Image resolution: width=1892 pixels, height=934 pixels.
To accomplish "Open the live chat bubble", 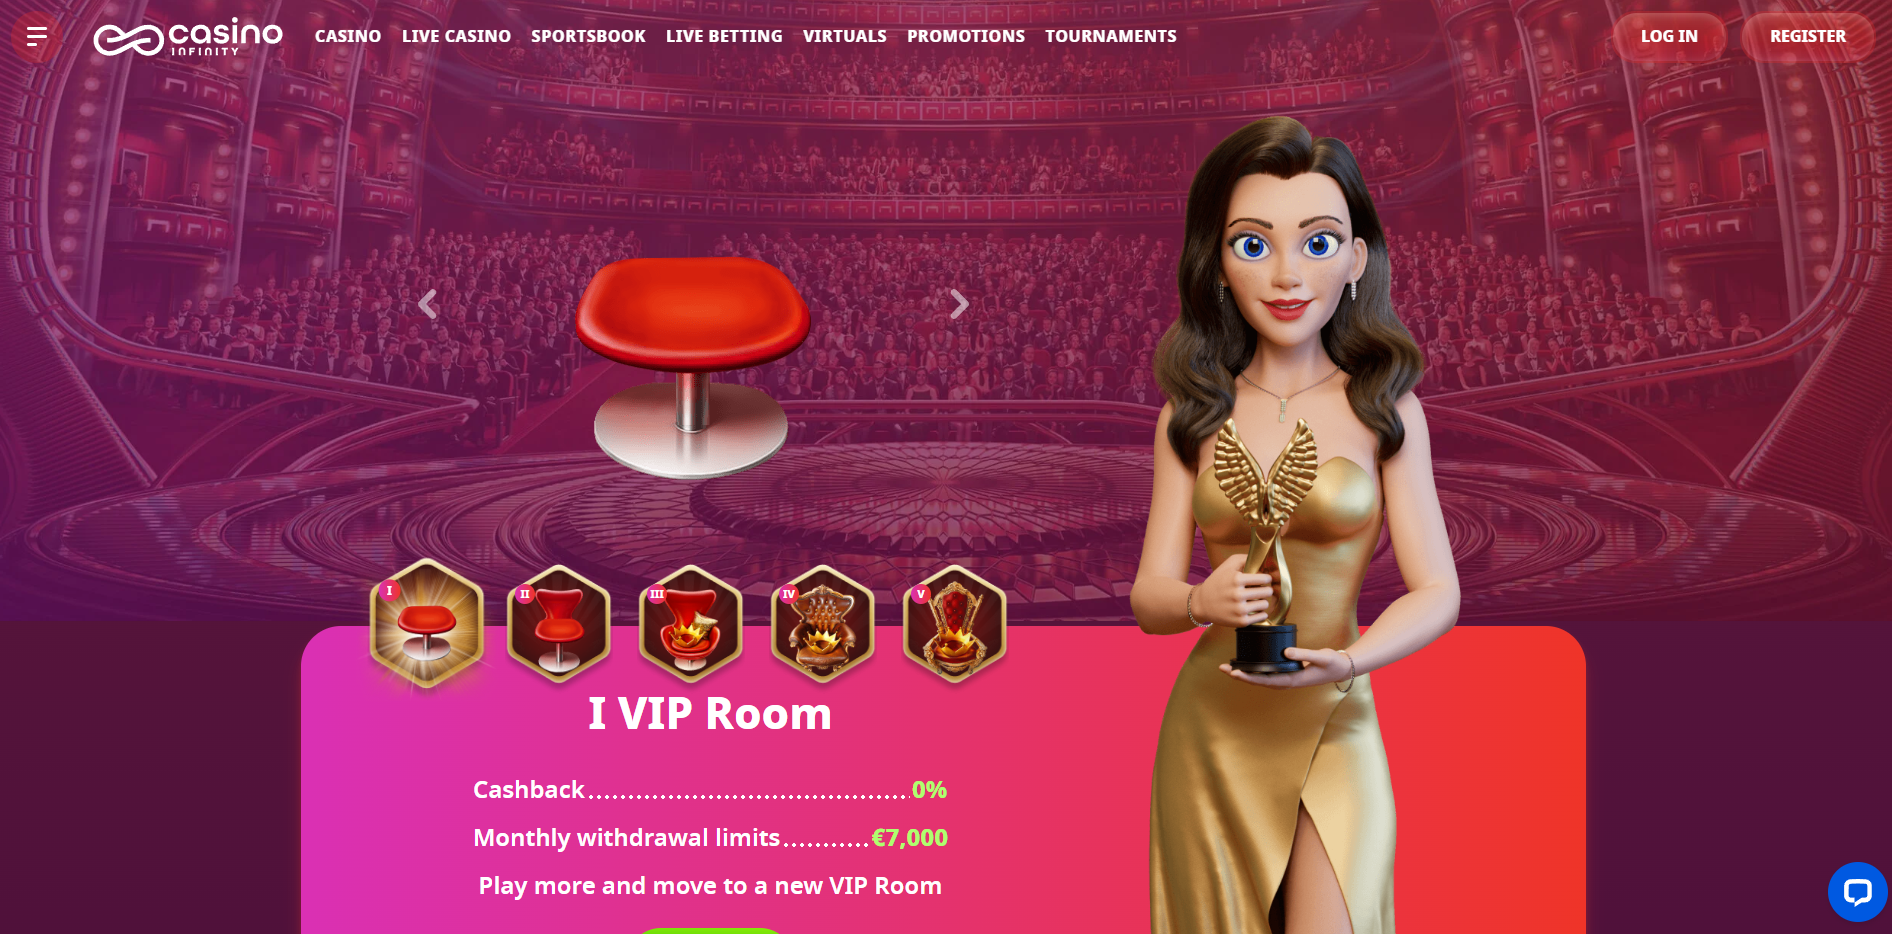I will tap(1858, 892).
